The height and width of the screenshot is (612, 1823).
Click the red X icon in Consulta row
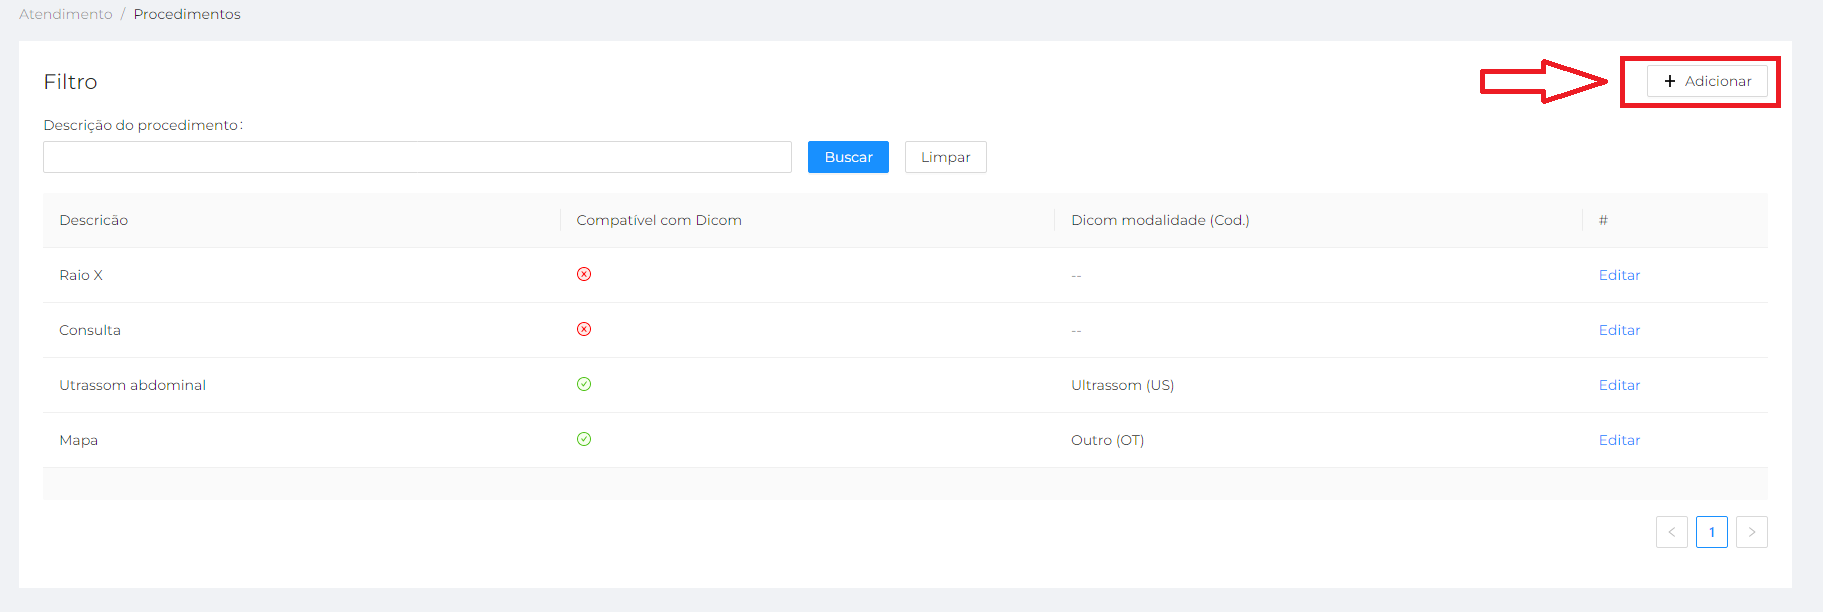click(584, 329)
